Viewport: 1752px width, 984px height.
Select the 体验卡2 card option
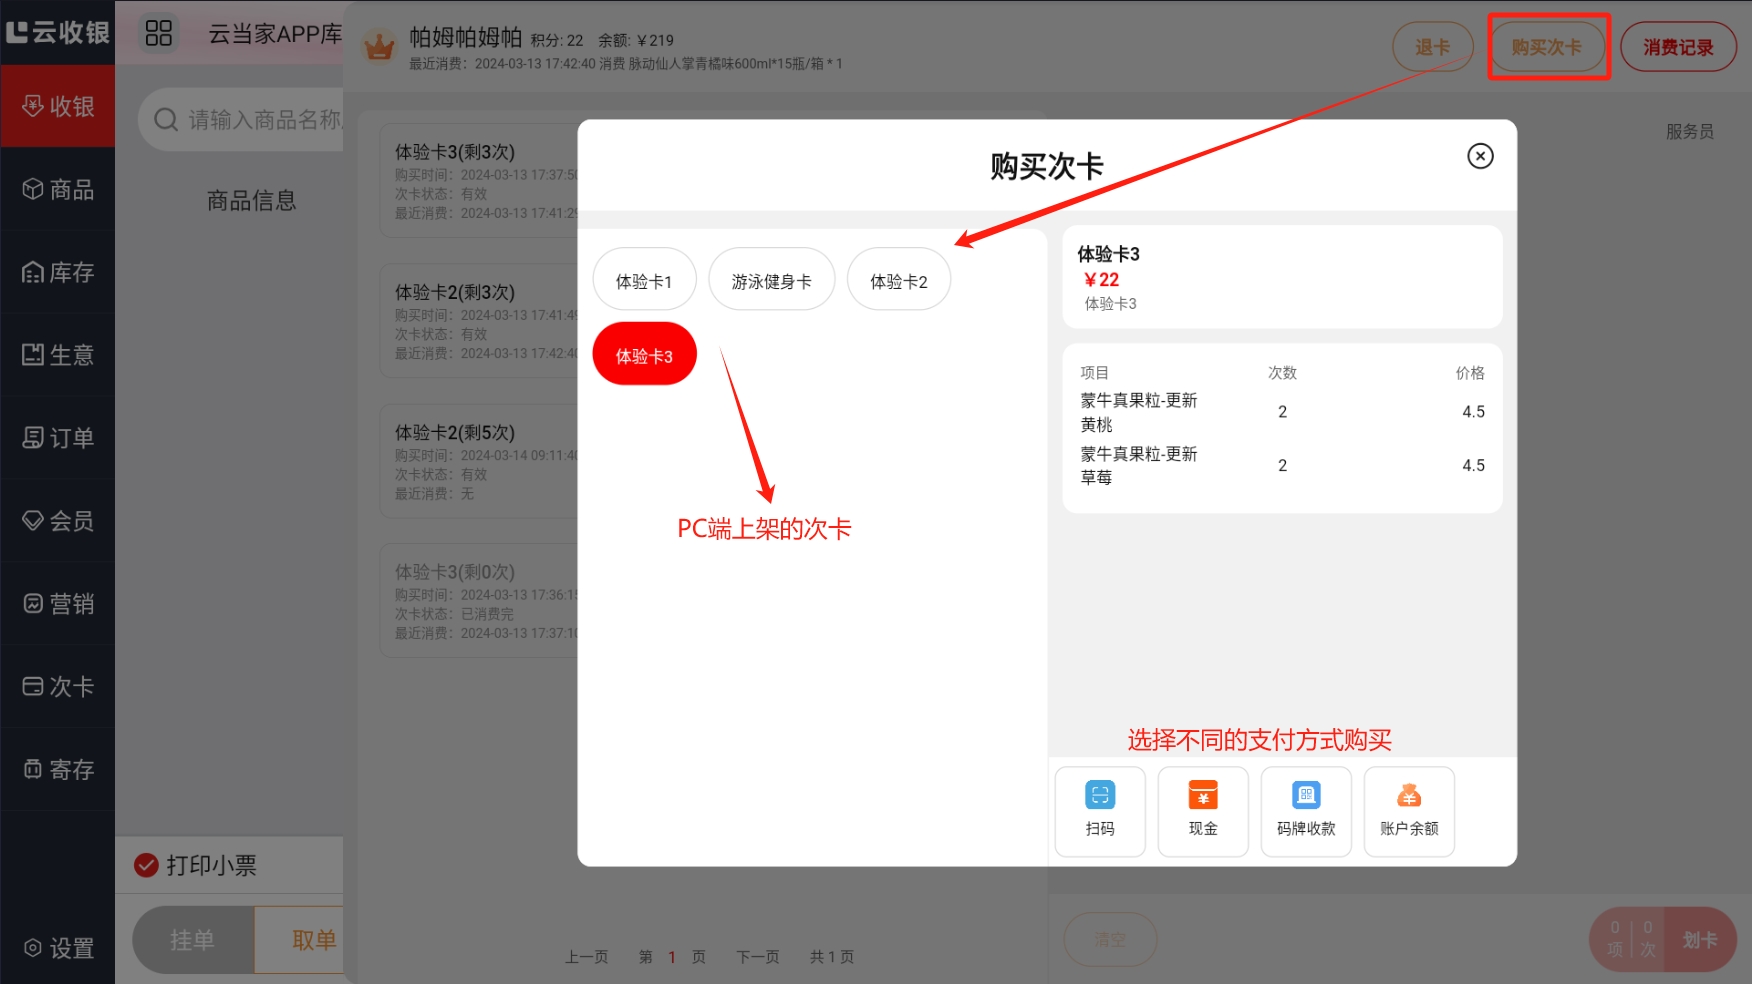click(898, 281)
